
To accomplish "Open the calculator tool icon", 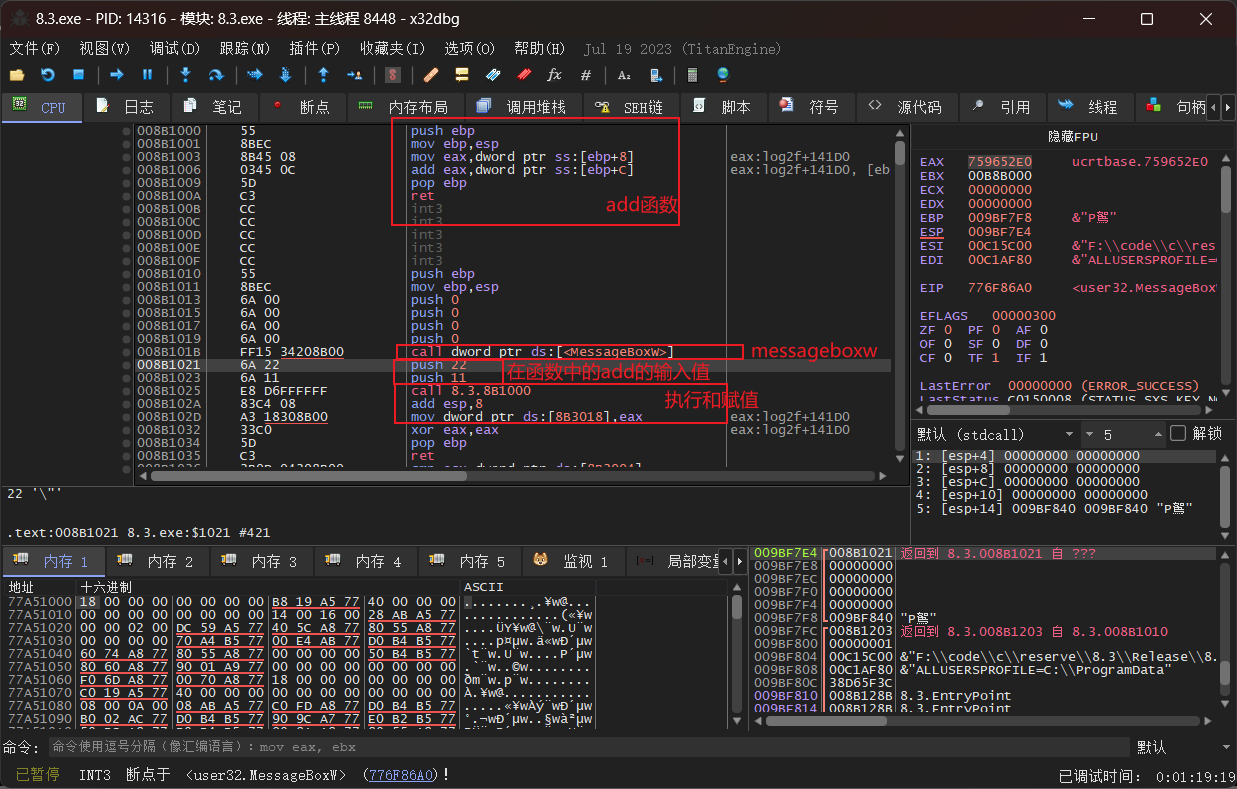I will pyautogui.click(x=691, y=75).
